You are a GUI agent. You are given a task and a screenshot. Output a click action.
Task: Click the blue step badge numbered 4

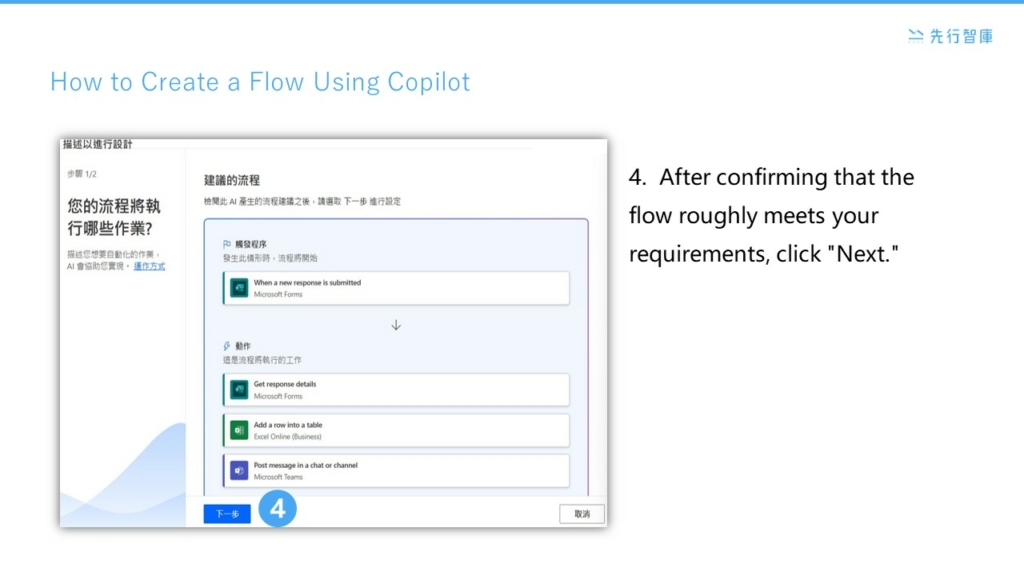pyautogui.click(x=277, y=509)
